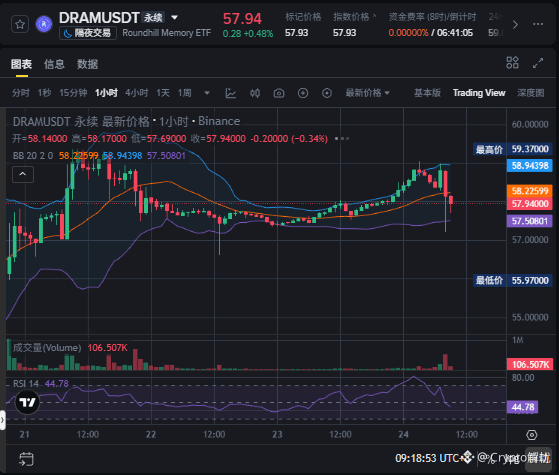Switch to Trading View chart
This screenshot has width=559, height=475.
pos(479,93)
